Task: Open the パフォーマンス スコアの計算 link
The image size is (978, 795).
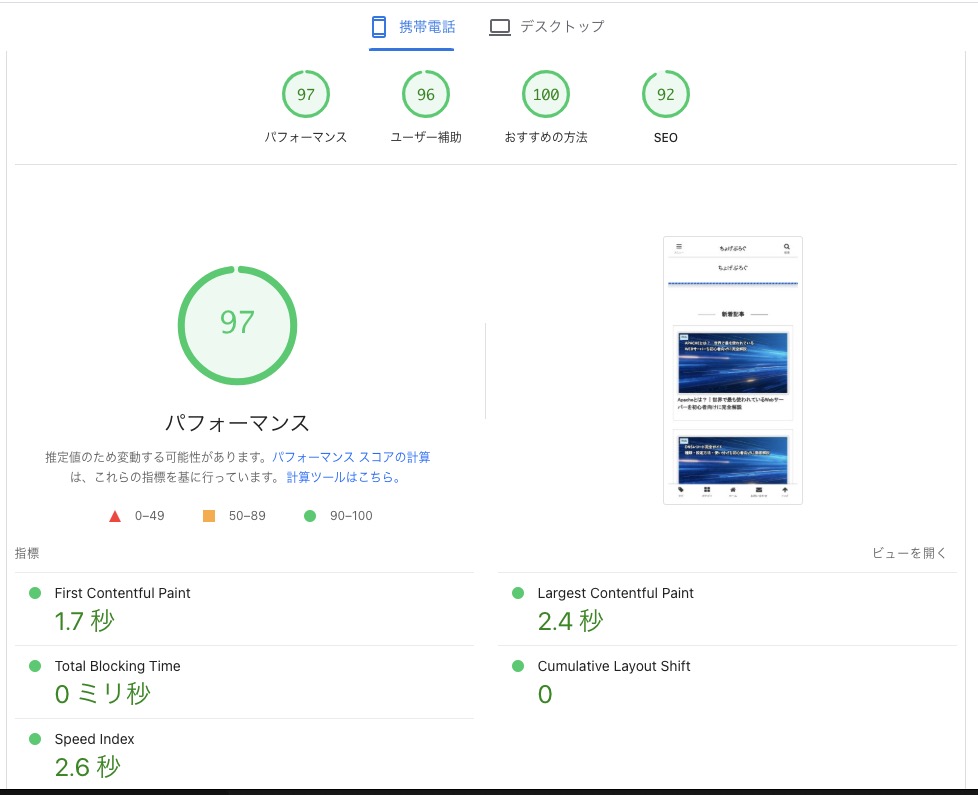Action: [351, 457]
